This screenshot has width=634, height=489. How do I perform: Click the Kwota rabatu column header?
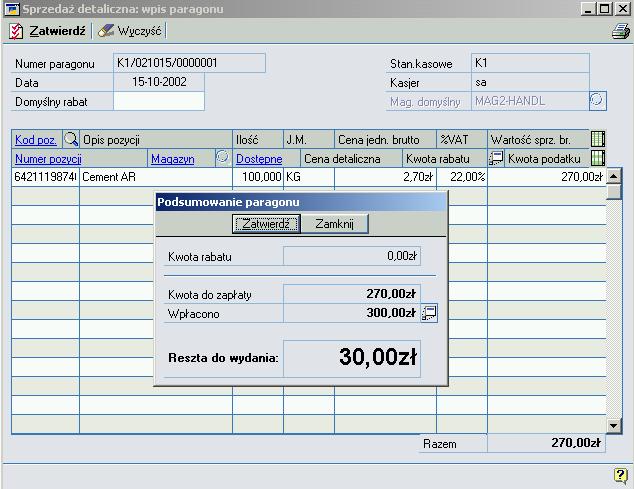click(x=445, y=159)
